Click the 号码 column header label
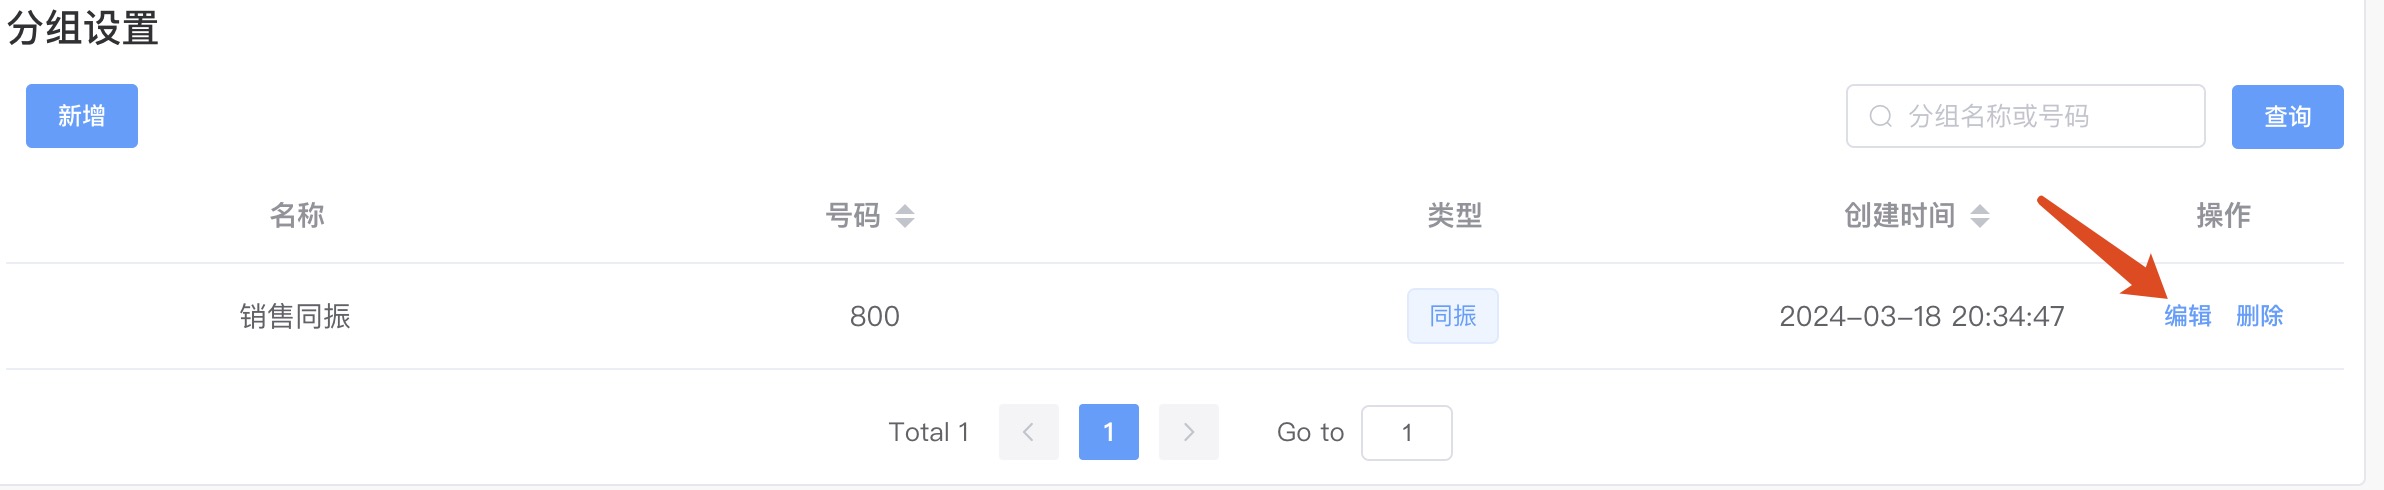The image size is (2384, 490). (852, 215)
